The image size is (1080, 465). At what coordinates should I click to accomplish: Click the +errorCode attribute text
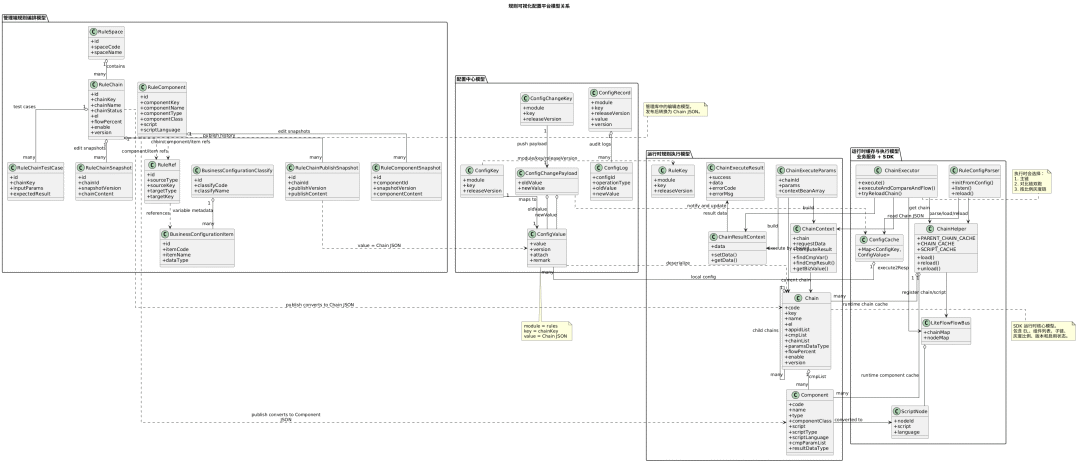[723, 187]
